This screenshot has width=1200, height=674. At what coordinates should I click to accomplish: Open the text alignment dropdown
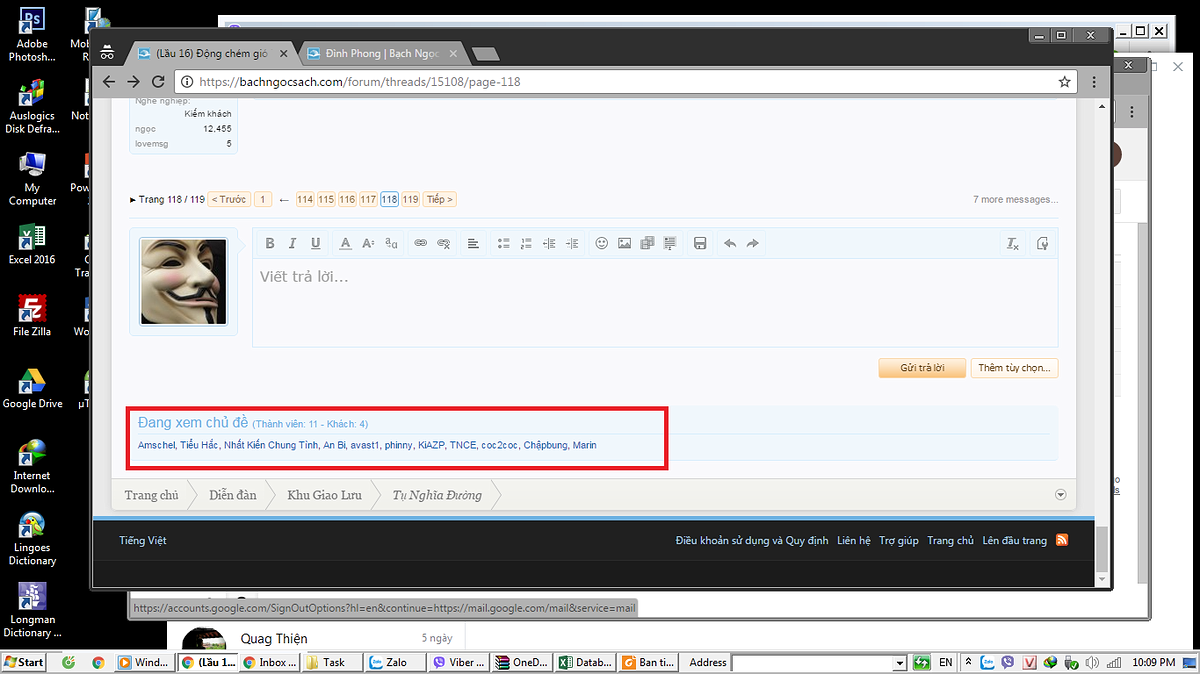click(x=474, y=243)
